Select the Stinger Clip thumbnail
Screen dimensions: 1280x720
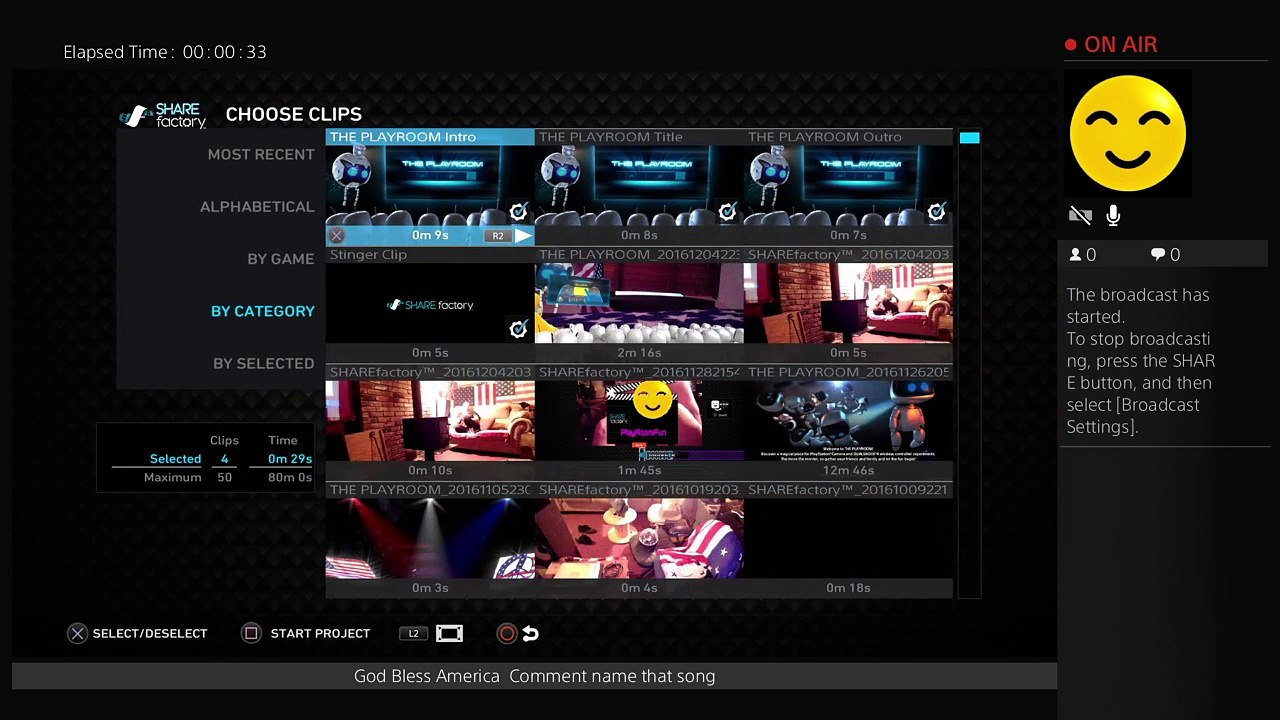pos(430,304)
